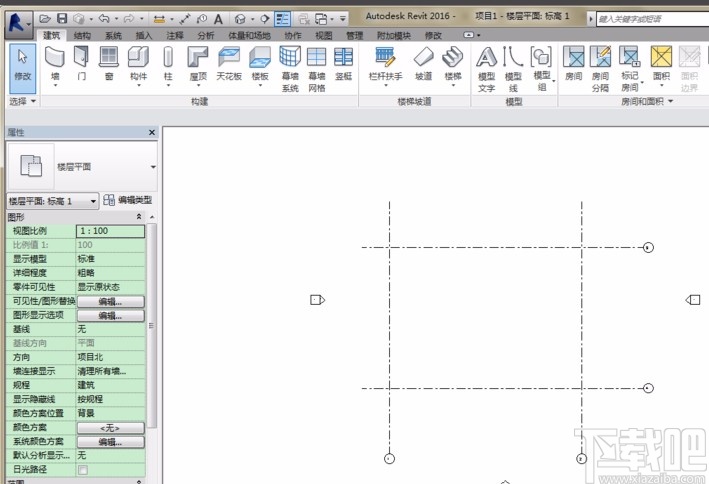709x484 pixels.
Task: Close the Properties (属性) panel
Action: pyautogui.click(x=152, y=133)
